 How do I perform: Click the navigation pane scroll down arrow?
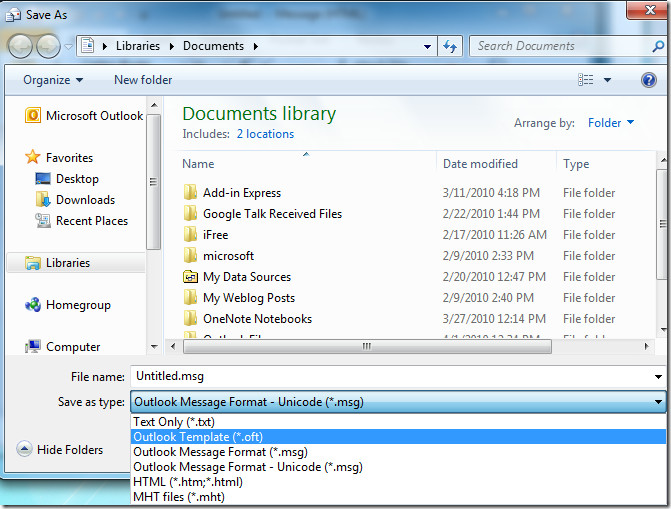pyautogui.click(x=154, y=346)
